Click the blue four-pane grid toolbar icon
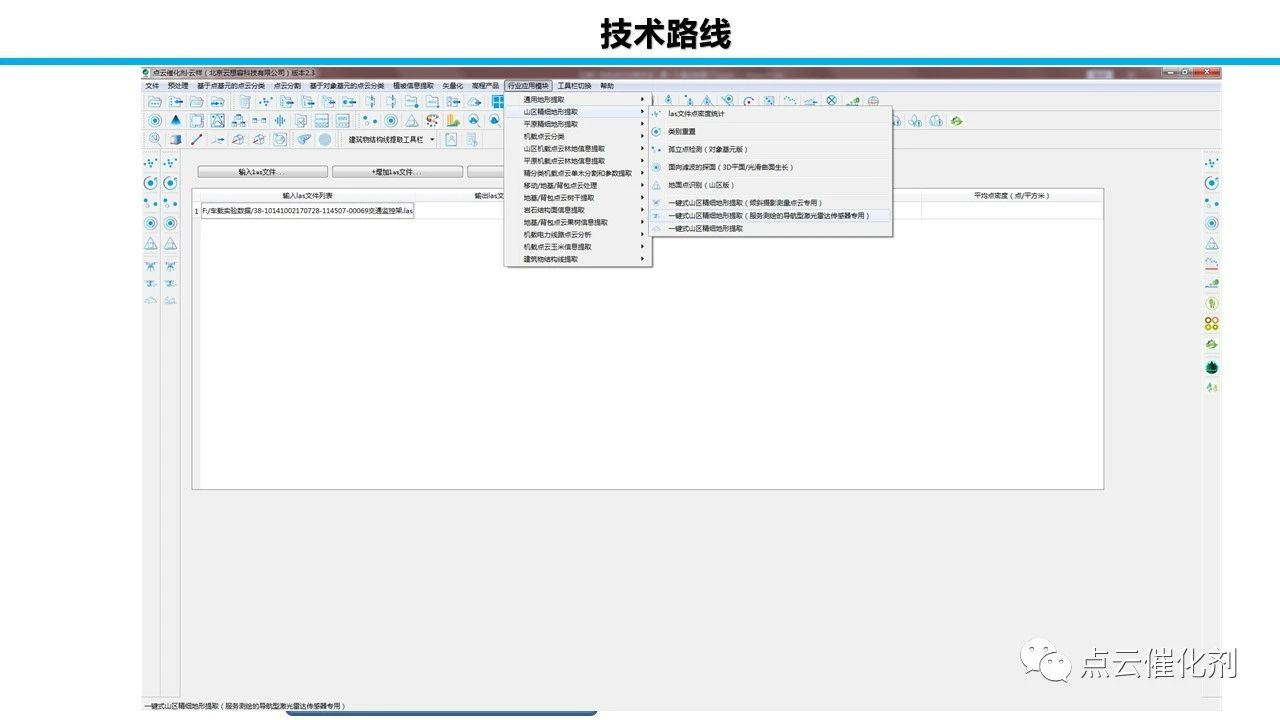The image size is (1280, 720). coord(497,102)
